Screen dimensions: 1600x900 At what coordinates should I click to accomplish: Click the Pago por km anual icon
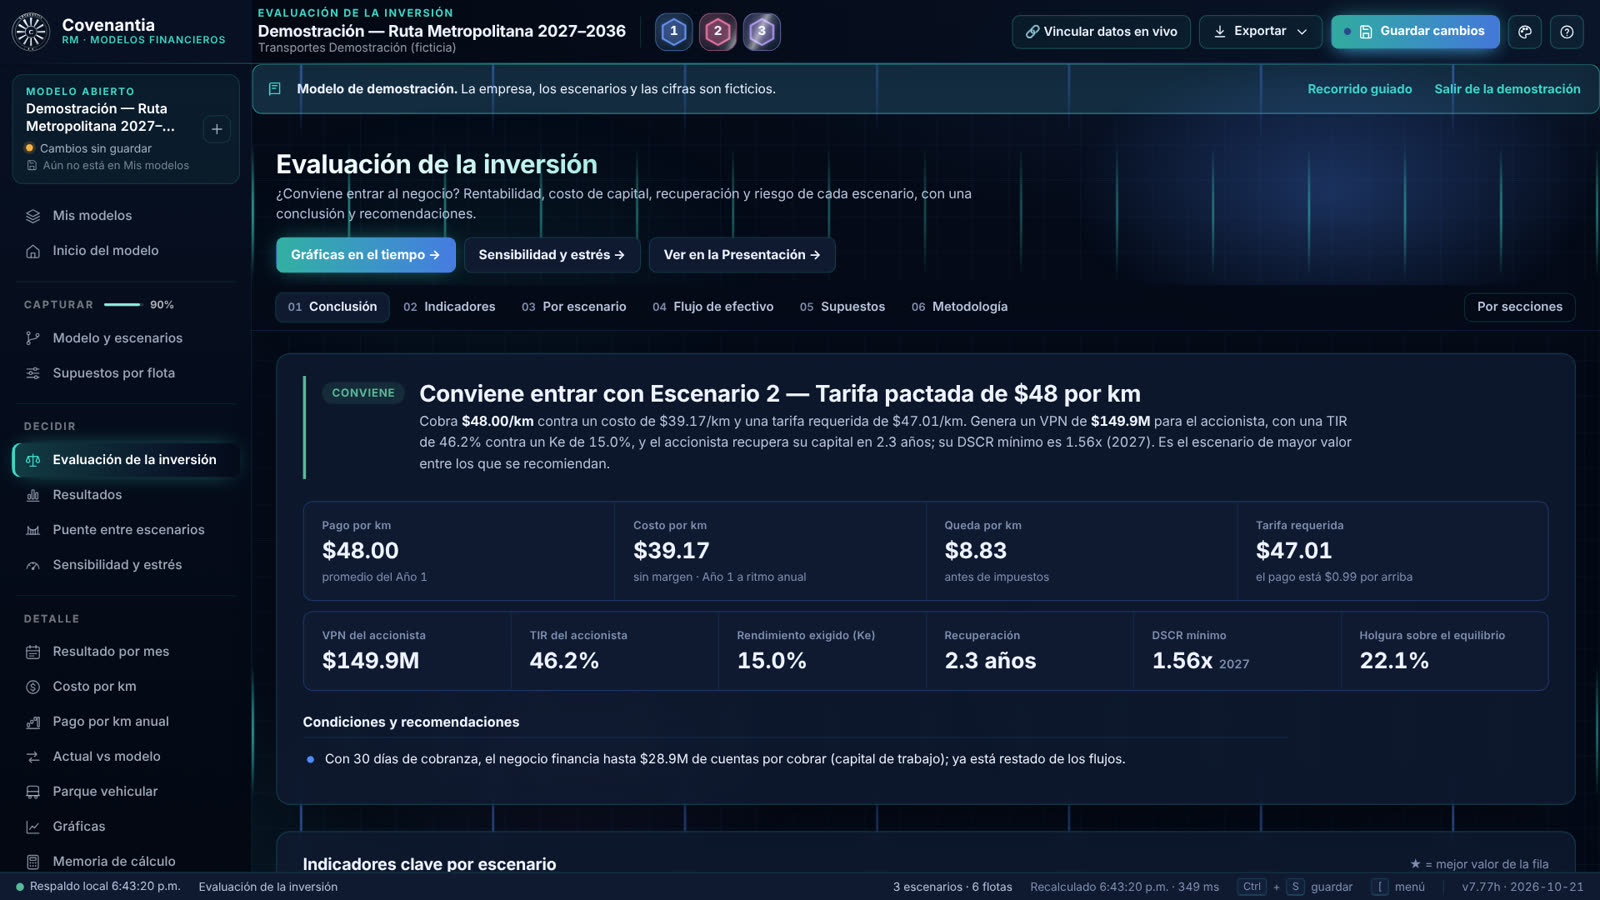click(x=33, y=722)
